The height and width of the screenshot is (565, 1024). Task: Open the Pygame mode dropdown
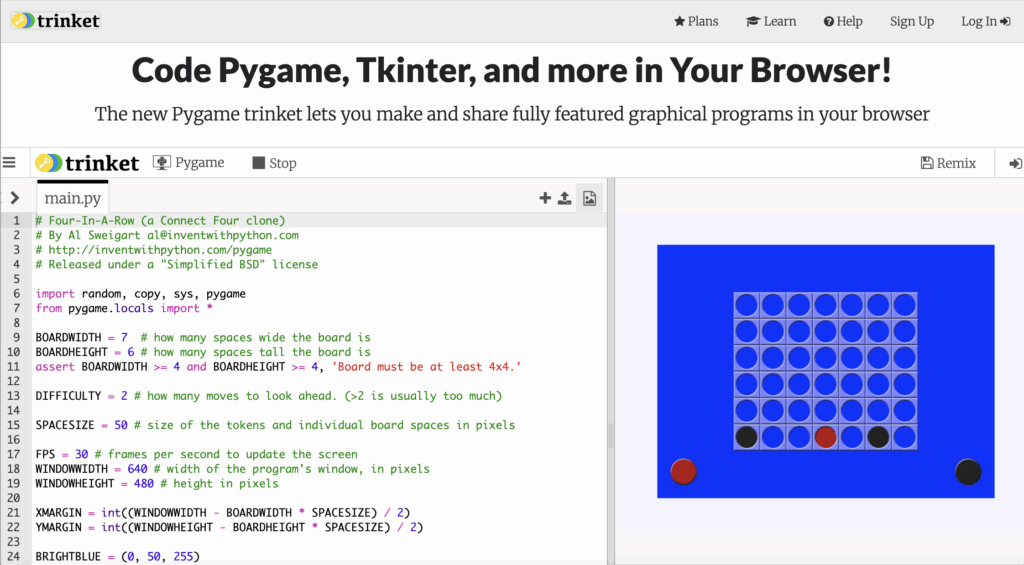[188, 163]
